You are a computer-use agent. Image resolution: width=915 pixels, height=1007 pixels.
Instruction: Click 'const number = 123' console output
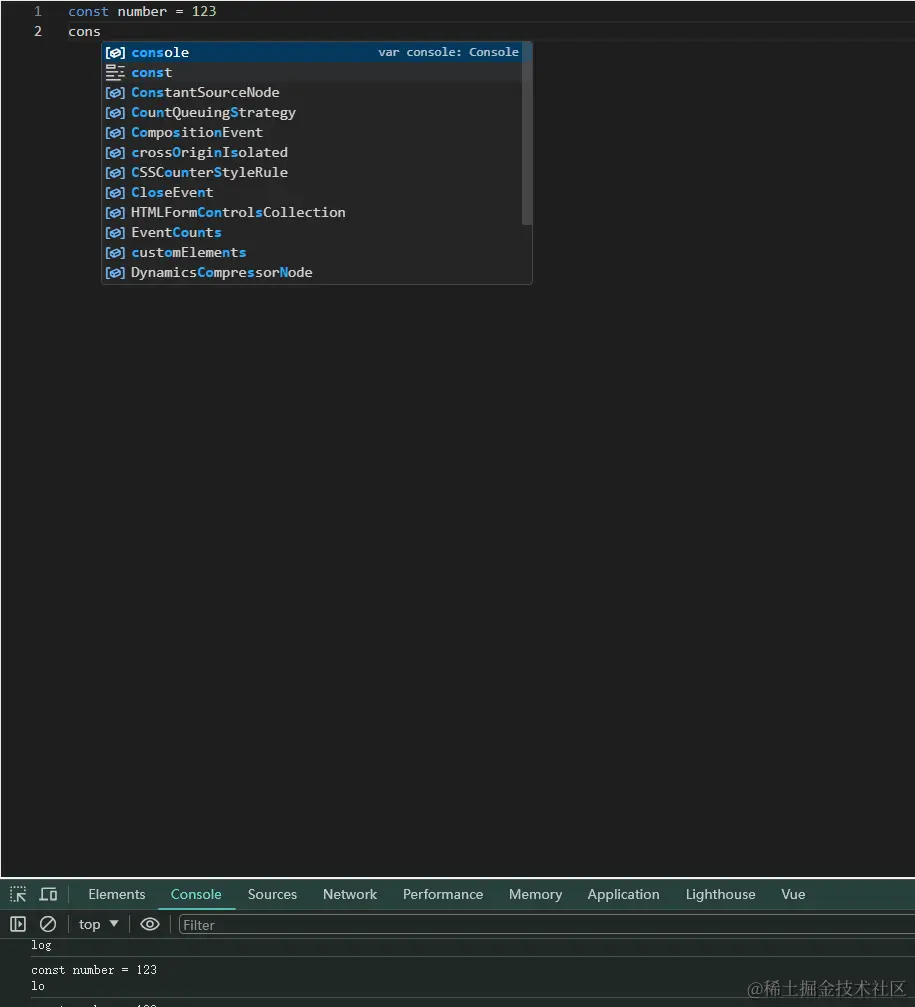coord(94,970)
